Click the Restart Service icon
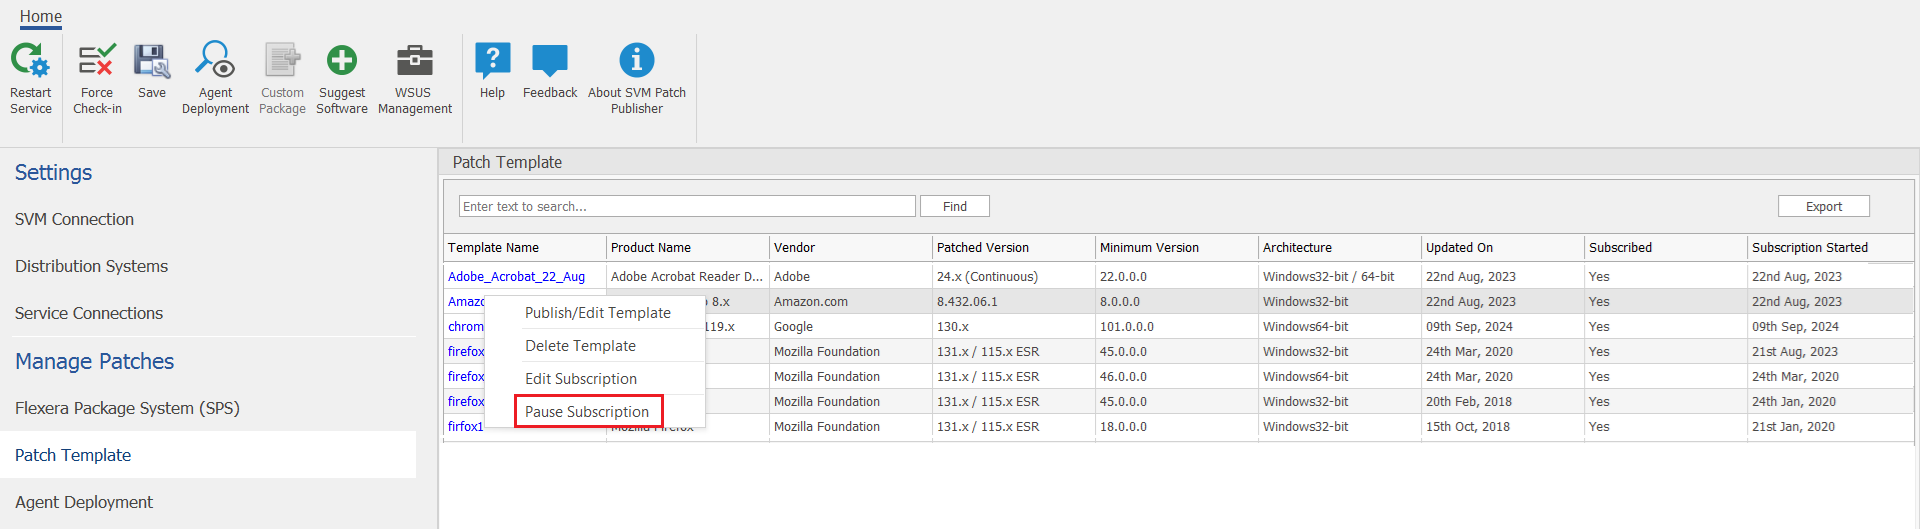 [30, 62]
